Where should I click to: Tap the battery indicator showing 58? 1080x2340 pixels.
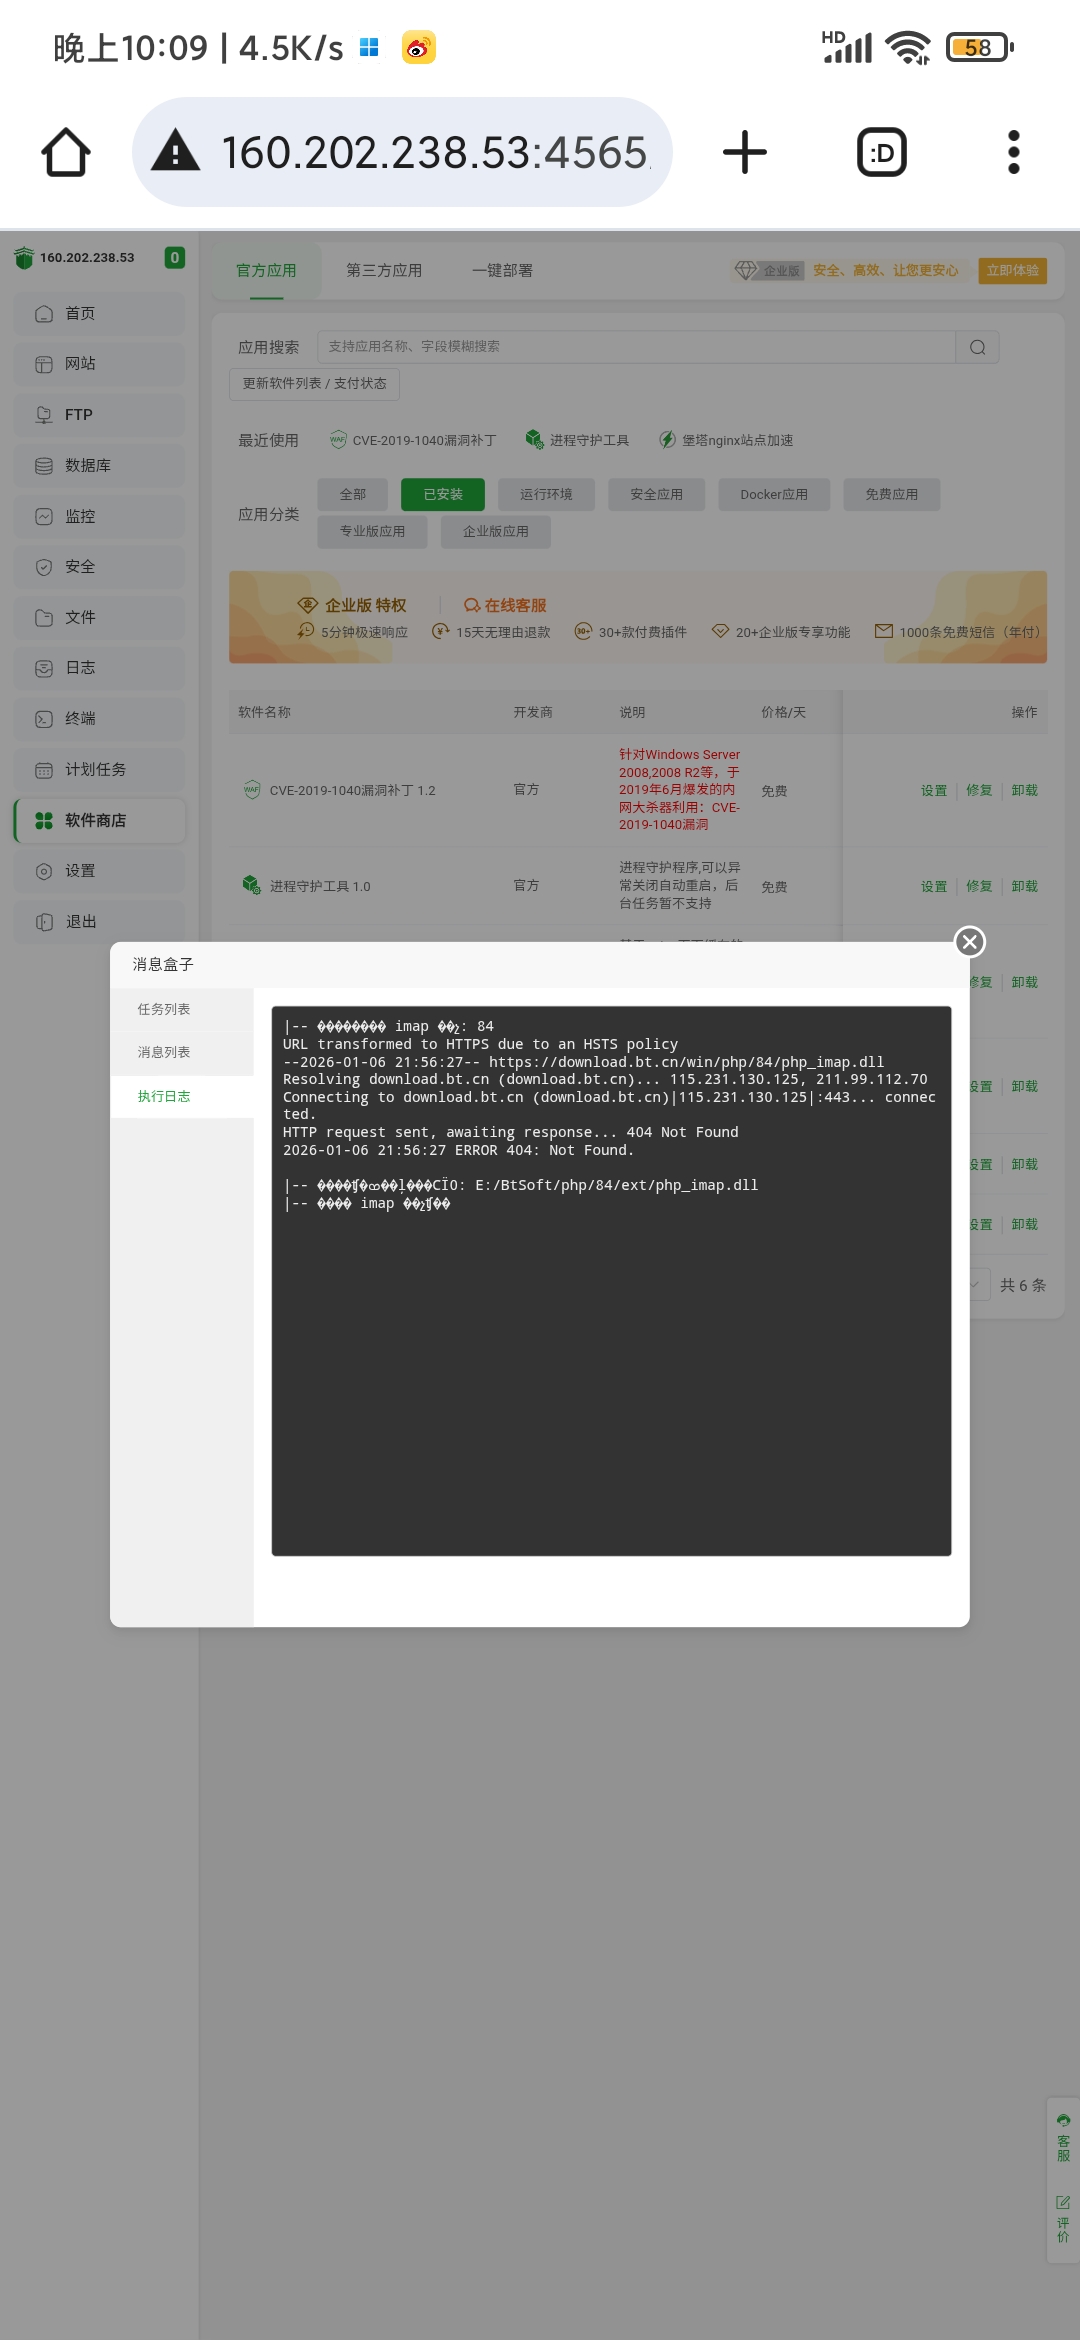coord(979,47)
